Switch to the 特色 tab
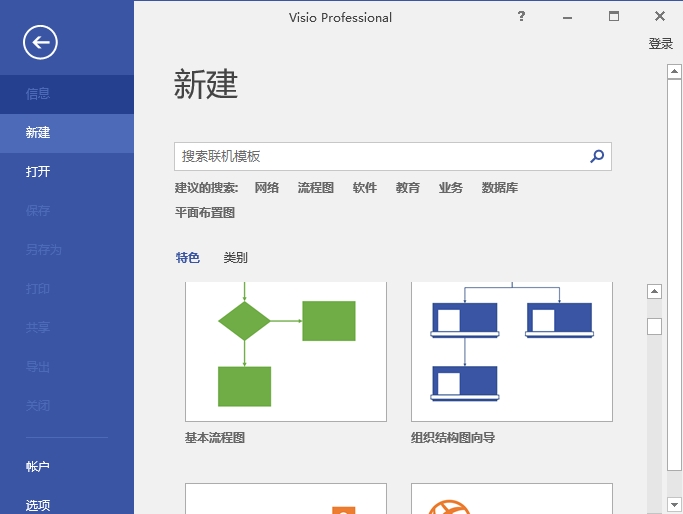The width and height of the screenshot is (683, 514). tap(188, 257)
